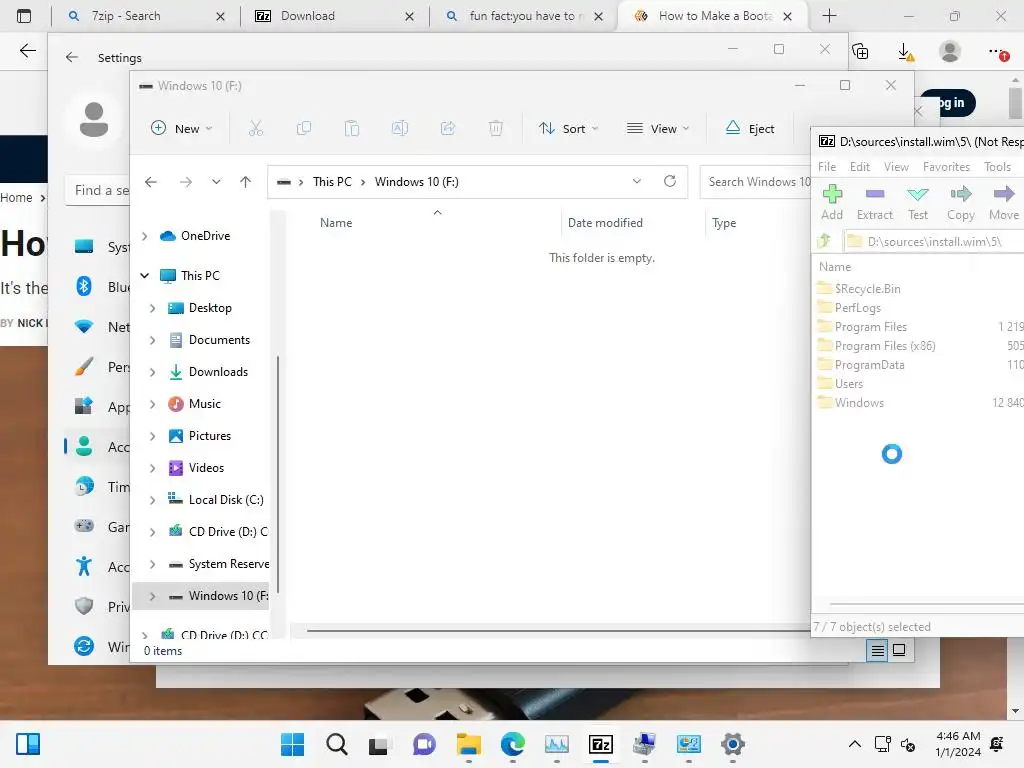Image resolution: width=1024 pixels, height=768 pixels.
Task: Click the Delete trash icon in Explorer
Action: [x=496, y=129]
